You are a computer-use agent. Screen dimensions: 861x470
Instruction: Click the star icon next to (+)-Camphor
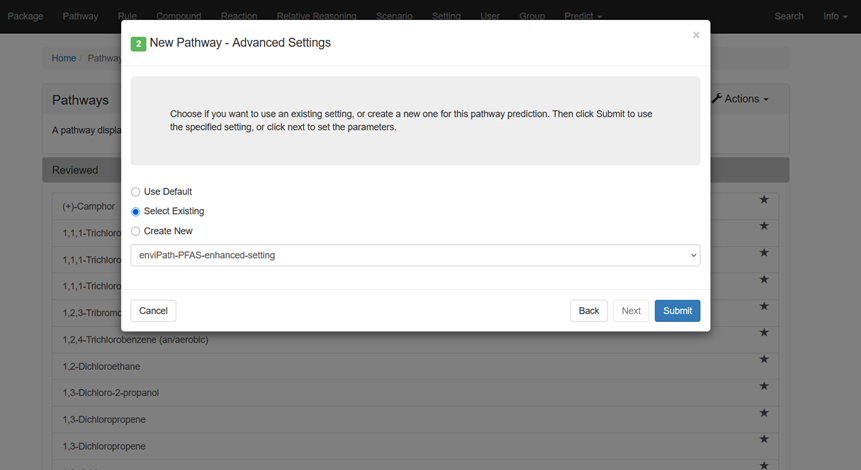[764, 200]
